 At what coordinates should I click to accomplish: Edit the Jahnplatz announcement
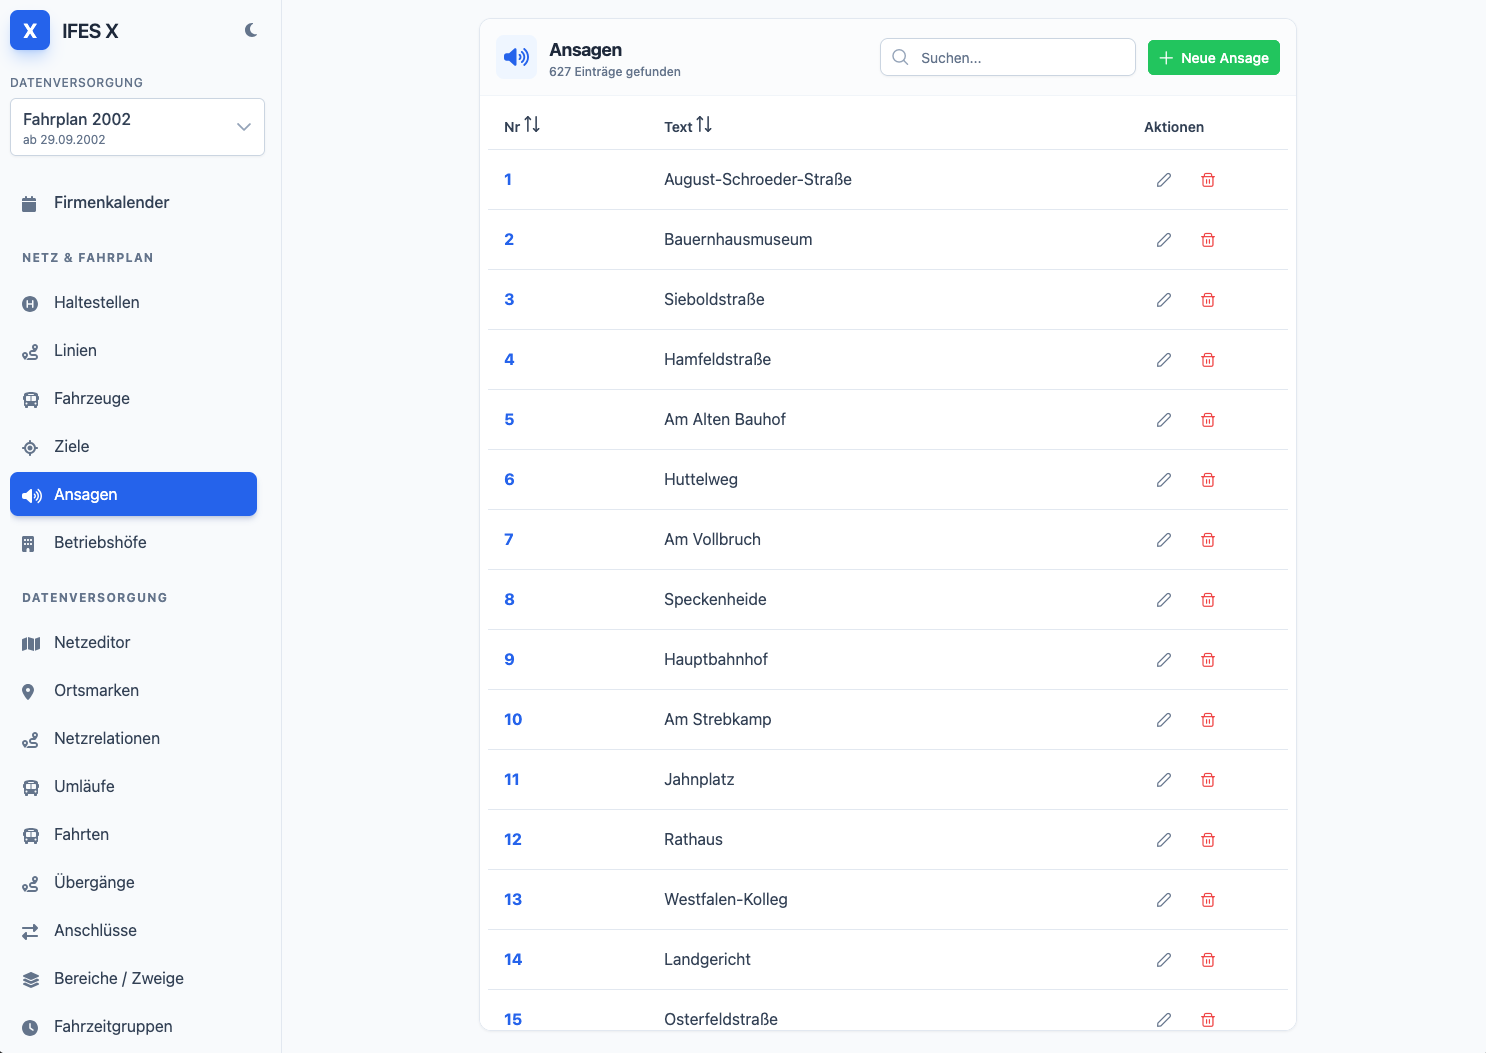(1164, 780)
